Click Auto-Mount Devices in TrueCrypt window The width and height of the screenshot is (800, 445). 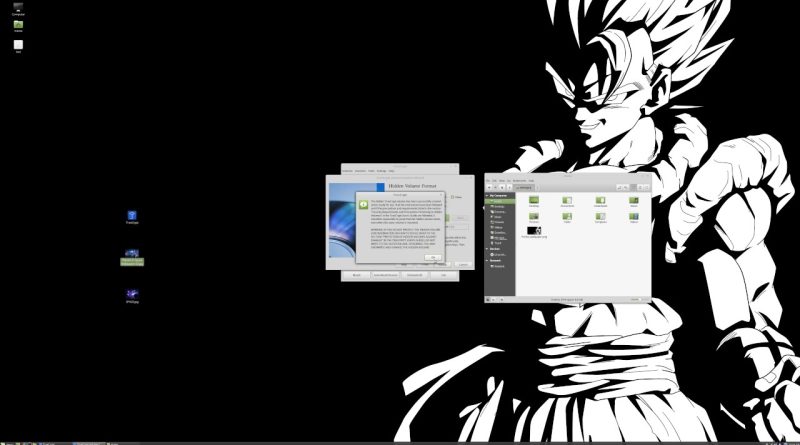point(386,275)
